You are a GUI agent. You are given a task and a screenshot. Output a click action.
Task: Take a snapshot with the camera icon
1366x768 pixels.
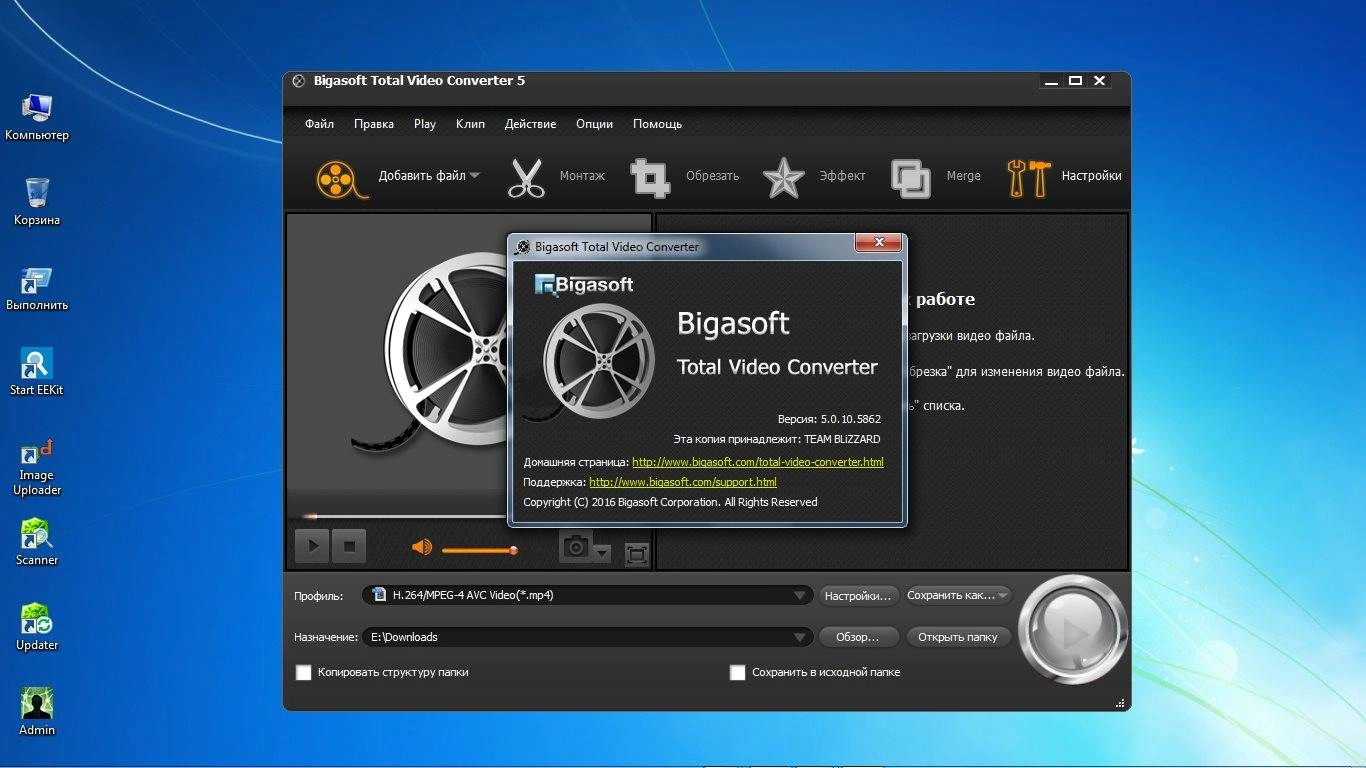point(575,546)
